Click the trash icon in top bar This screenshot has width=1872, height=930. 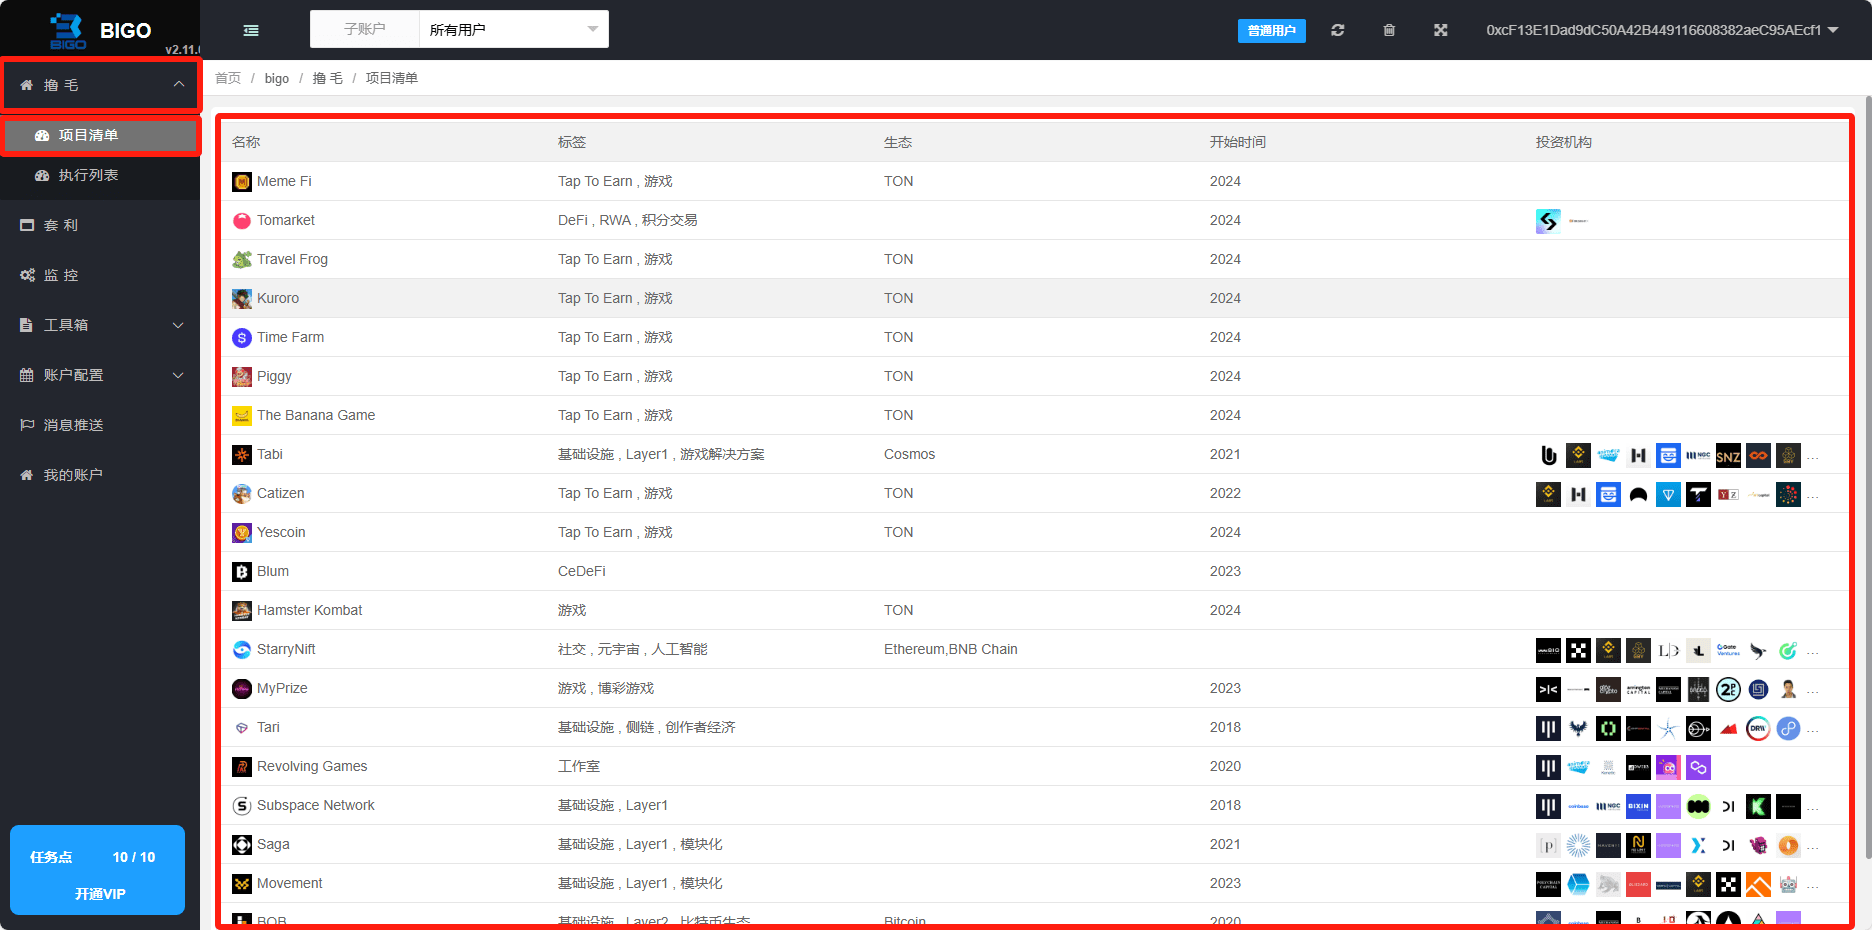[1389, 30]
